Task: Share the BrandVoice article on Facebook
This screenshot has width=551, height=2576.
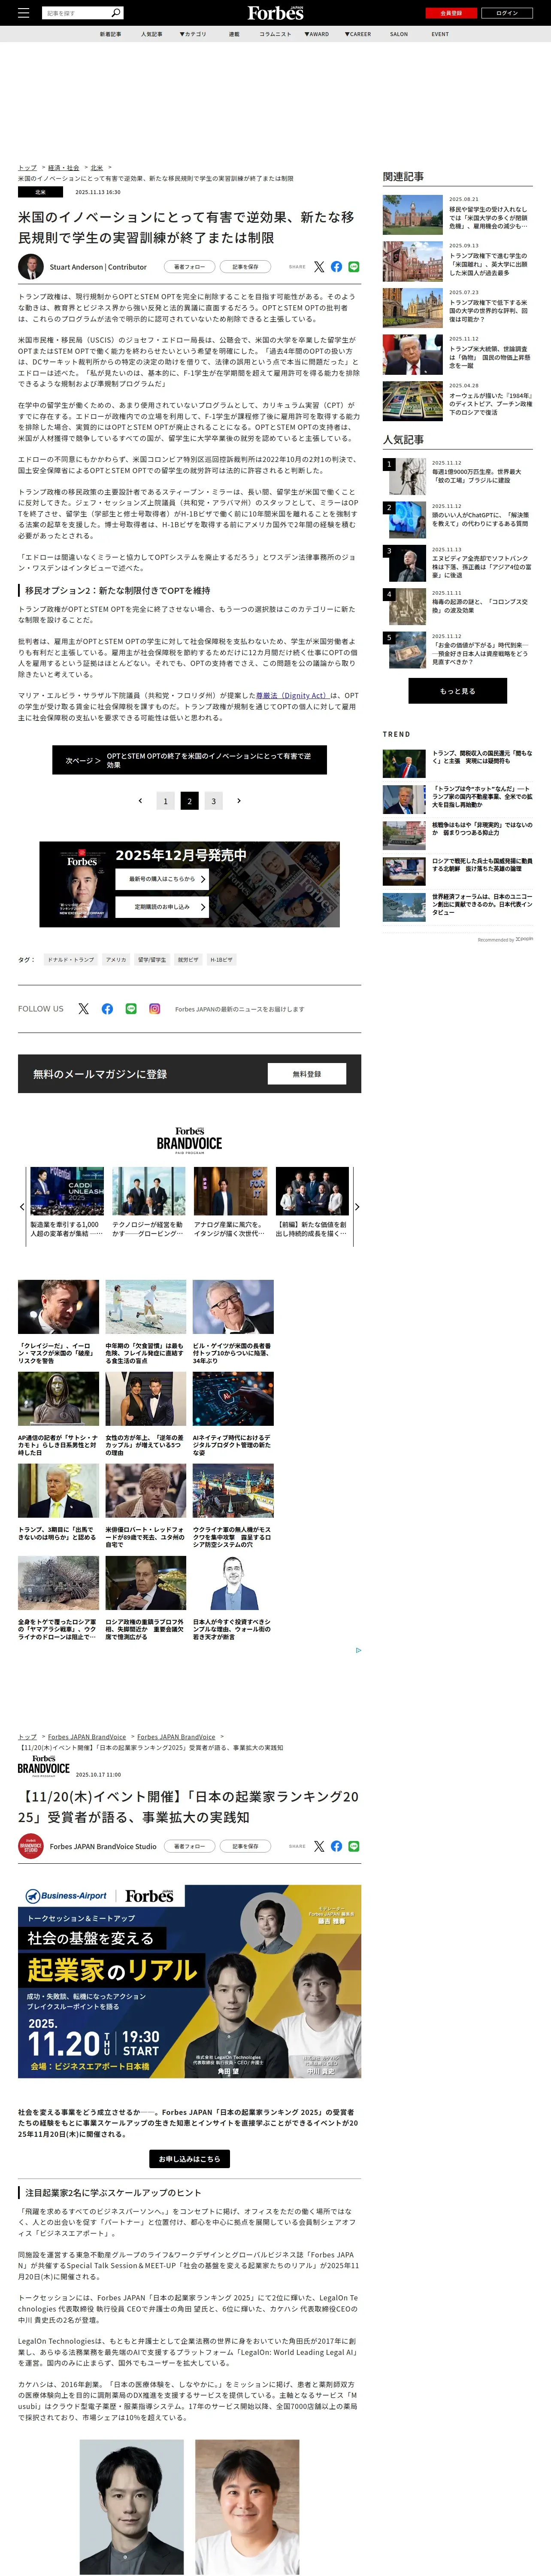Action: coord(336,1846)
